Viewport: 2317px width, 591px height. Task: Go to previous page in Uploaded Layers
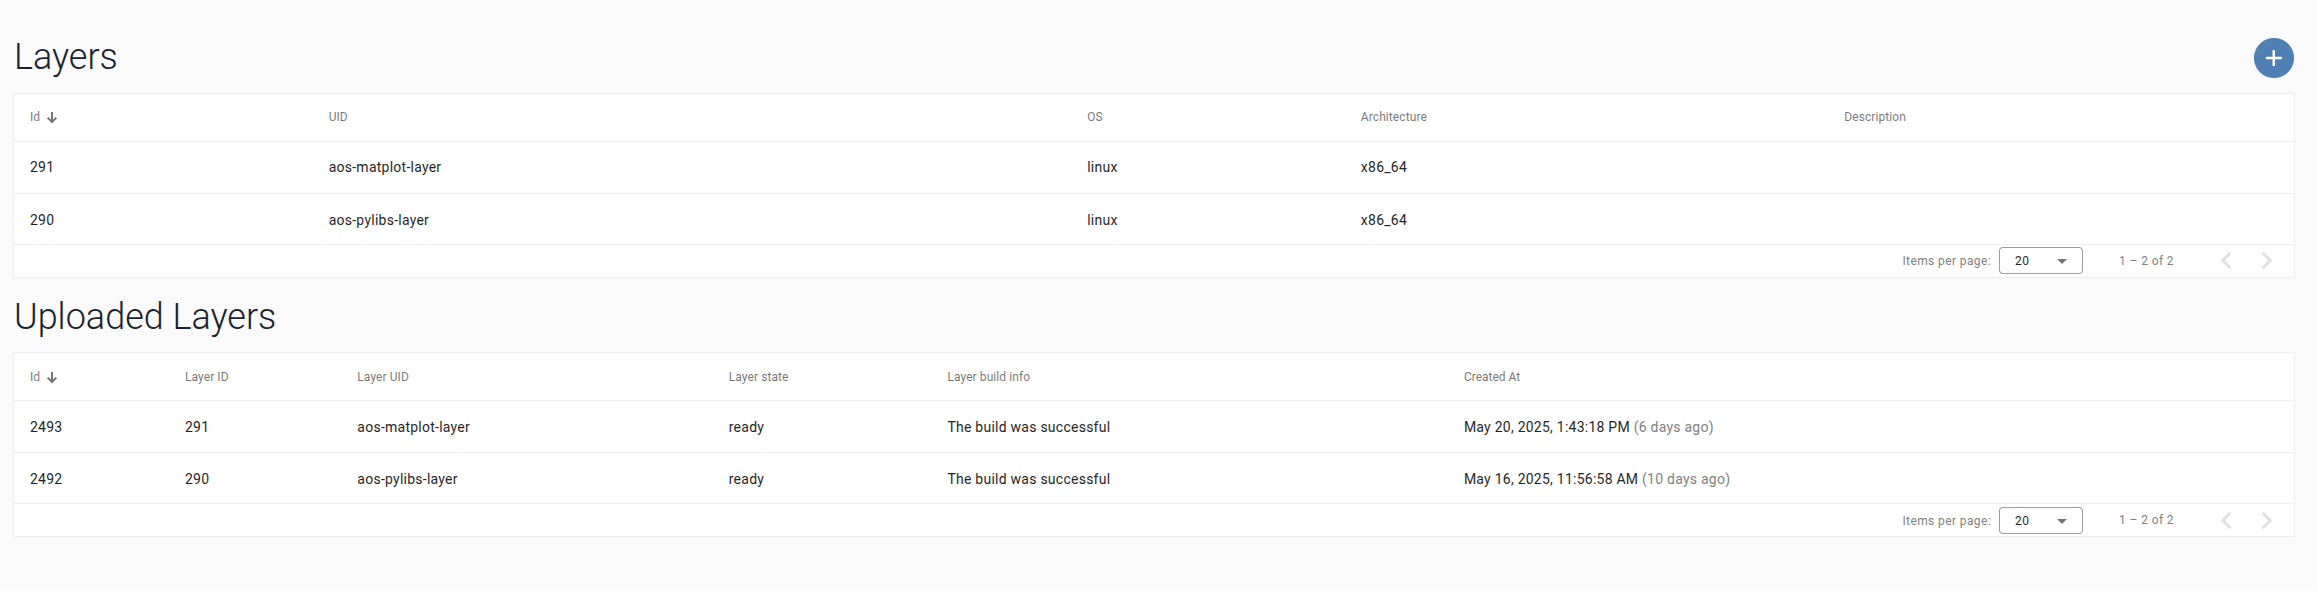(2226, 521)
